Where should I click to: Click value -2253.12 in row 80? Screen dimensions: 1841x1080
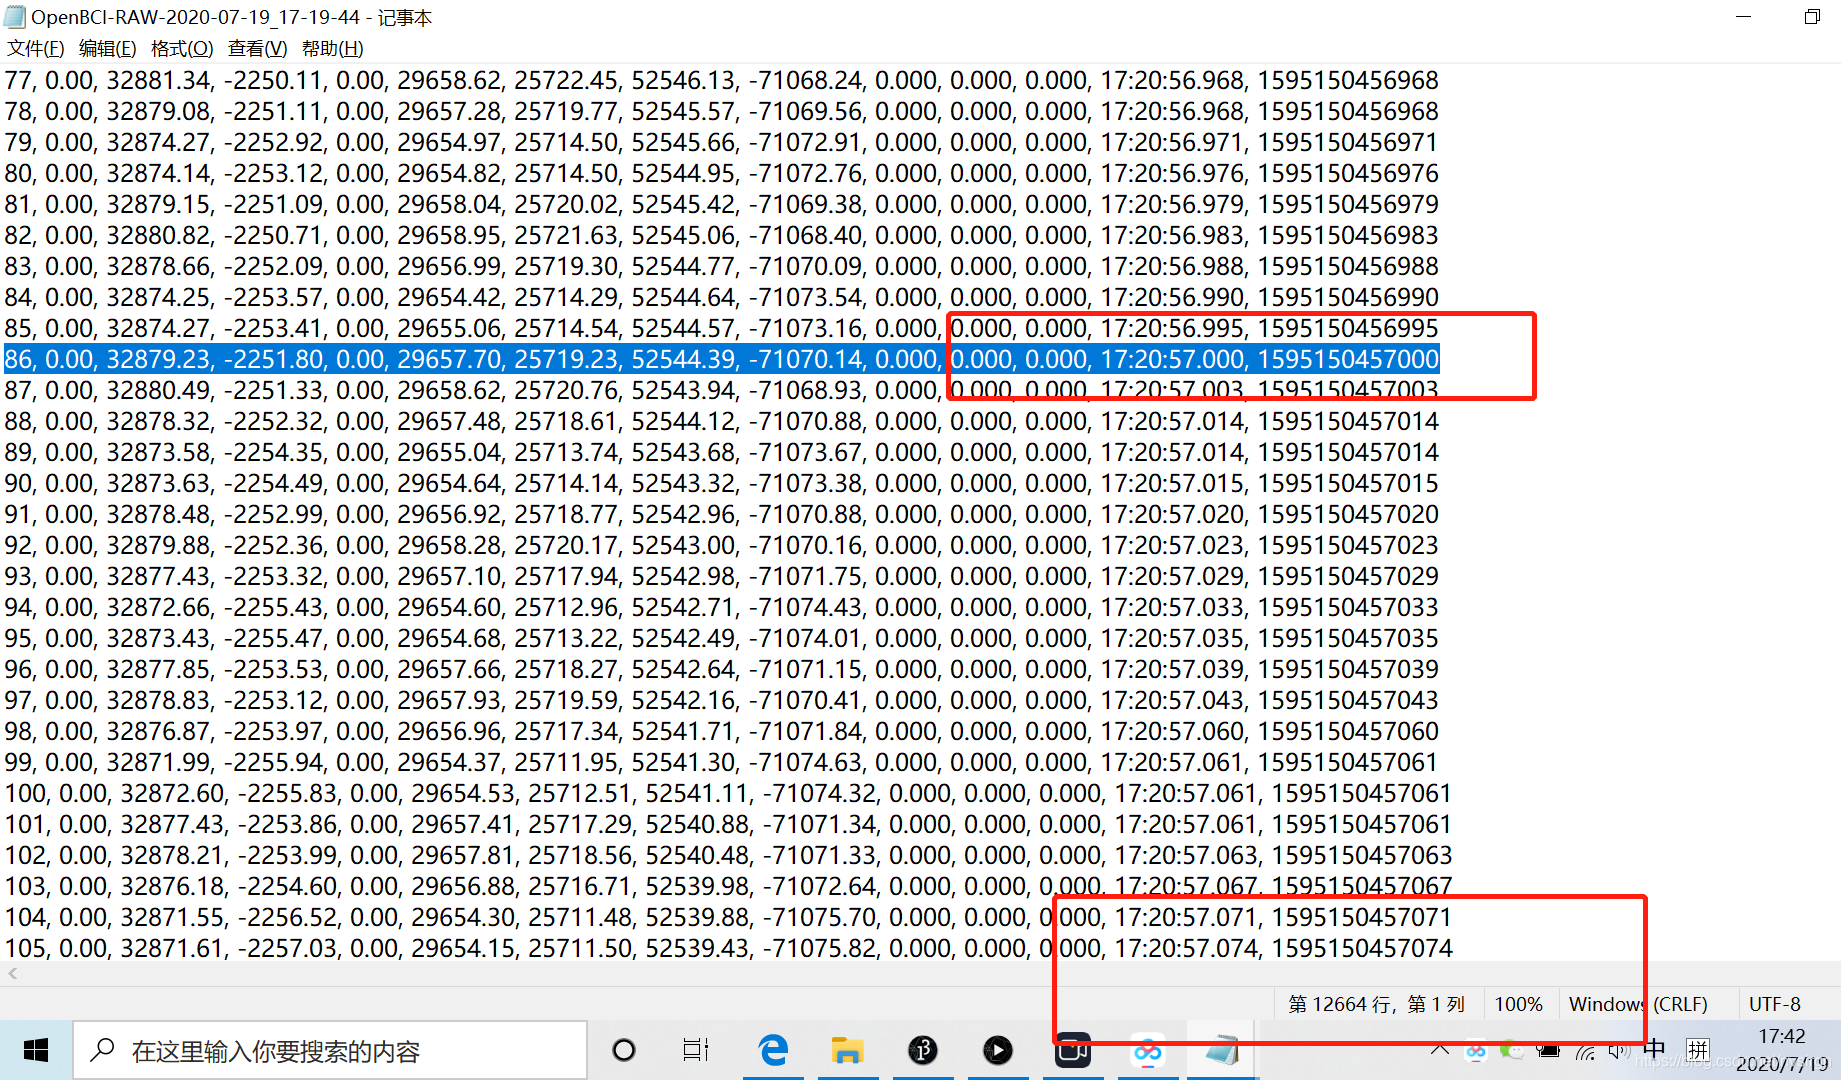[274, 173]
